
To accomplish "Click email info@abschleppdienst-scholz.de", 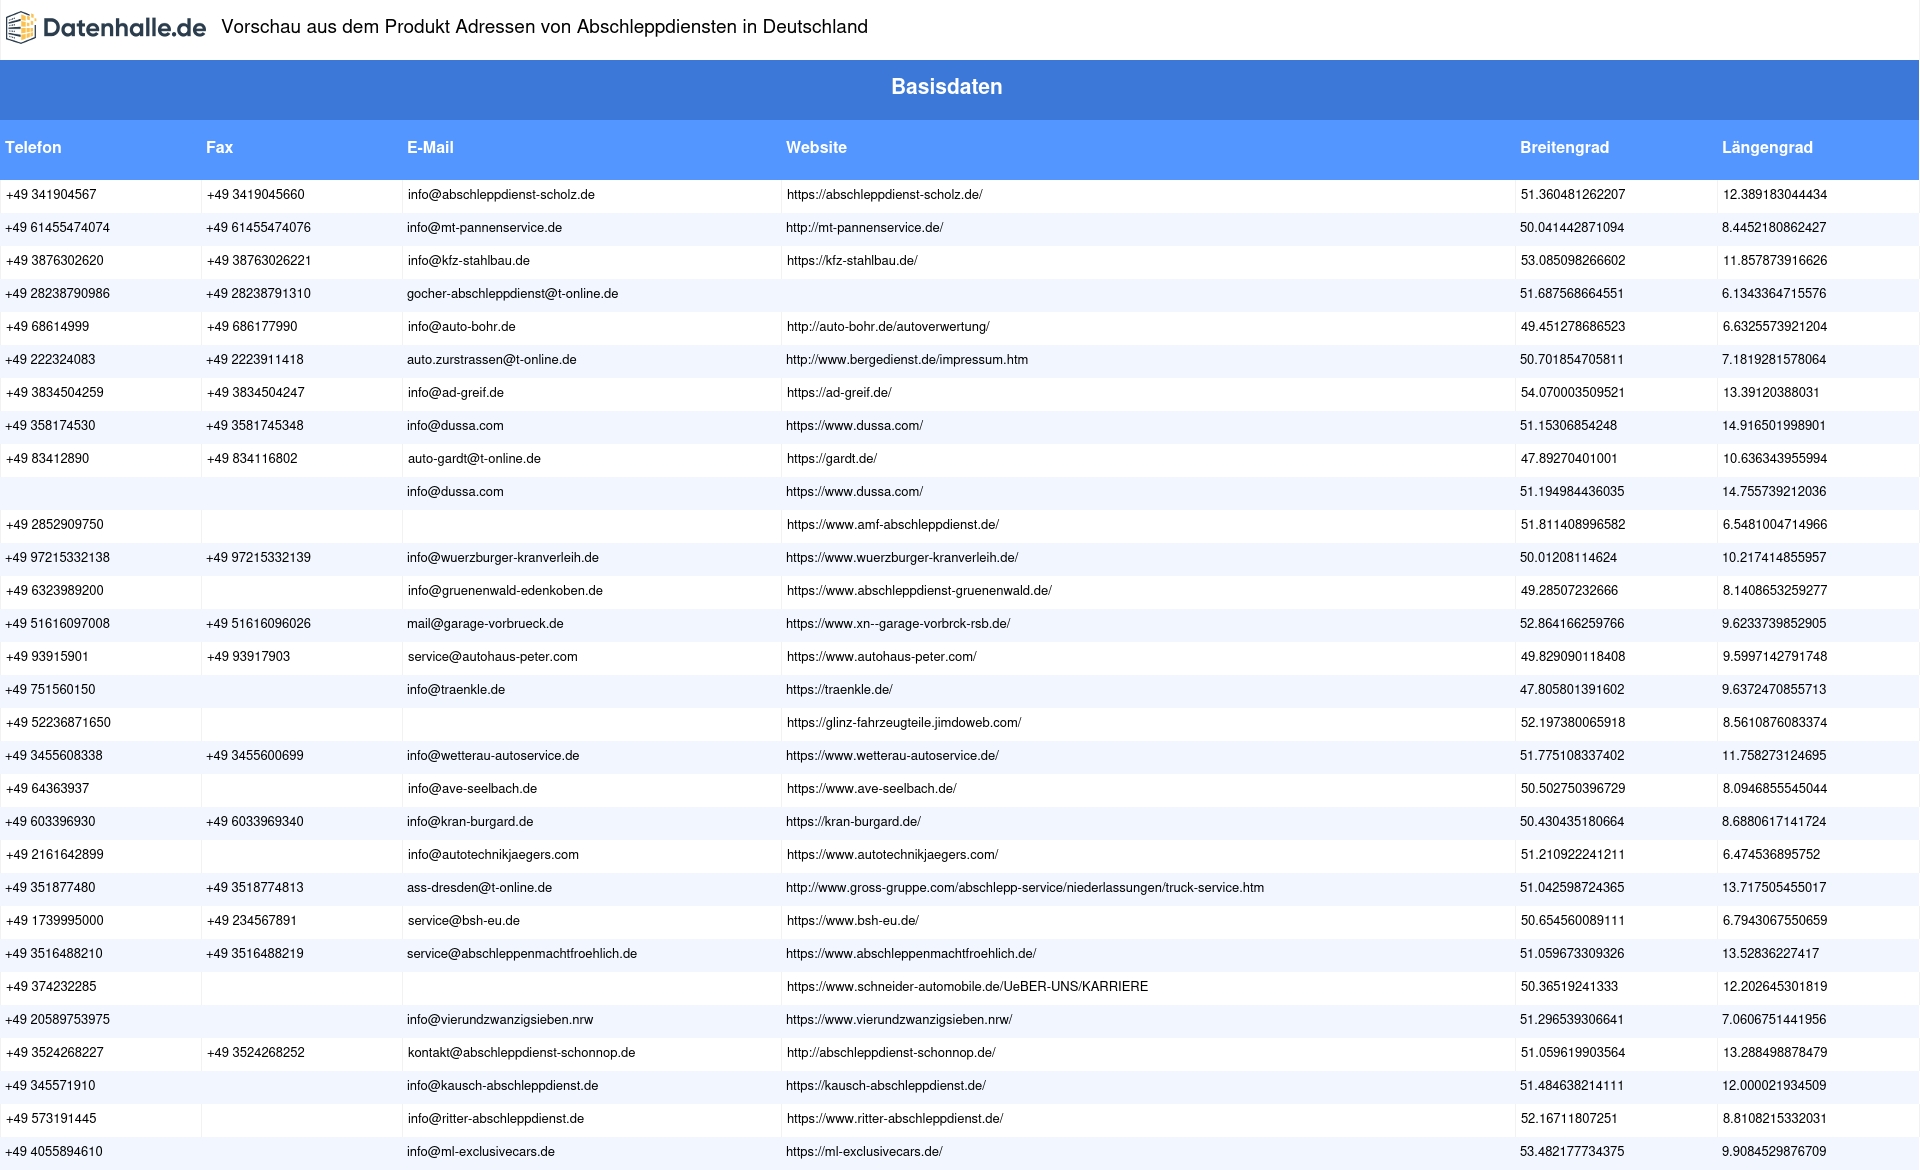I will (x=501, y=195).
